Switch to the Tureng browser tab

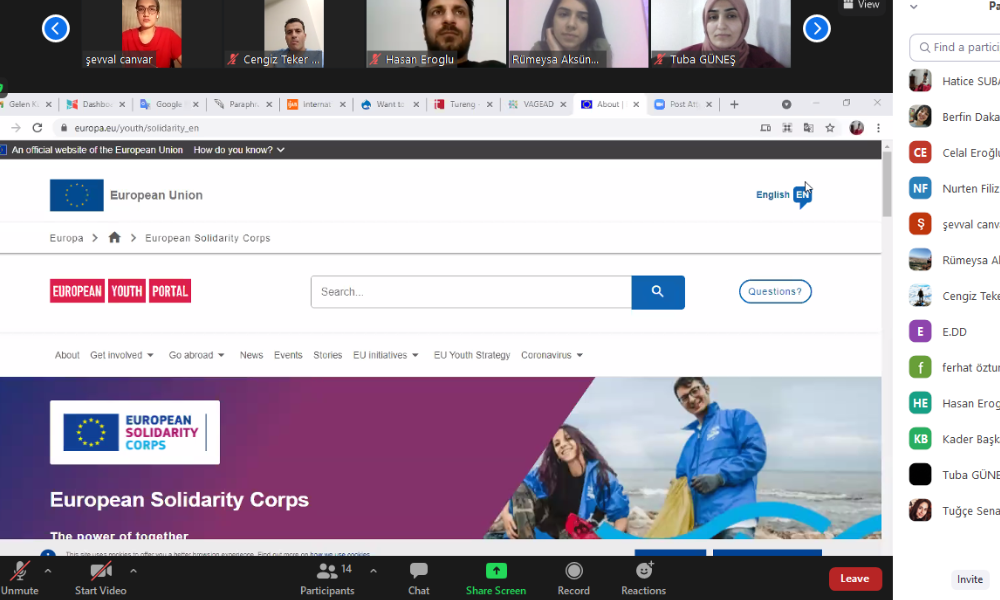coord(461,105)
